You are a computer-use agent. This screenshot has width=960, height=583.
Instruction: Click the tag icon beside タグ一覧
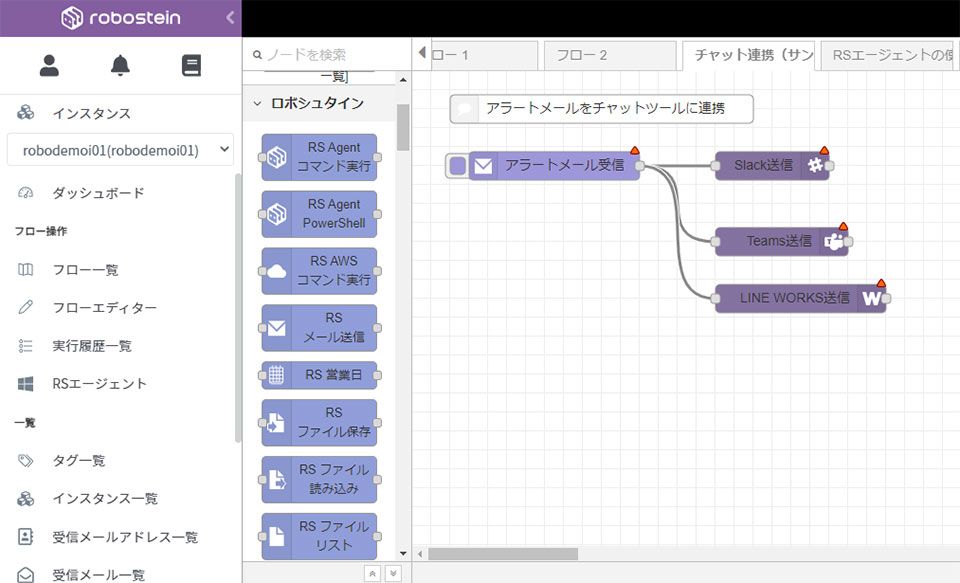tap(25, 461)
